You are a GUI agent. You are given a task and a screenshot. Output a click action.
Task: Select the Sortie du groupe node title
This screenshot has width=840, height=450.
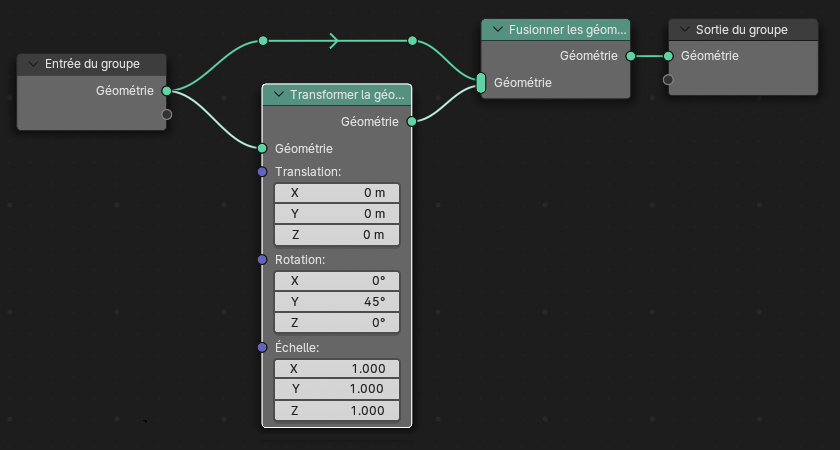742,30
